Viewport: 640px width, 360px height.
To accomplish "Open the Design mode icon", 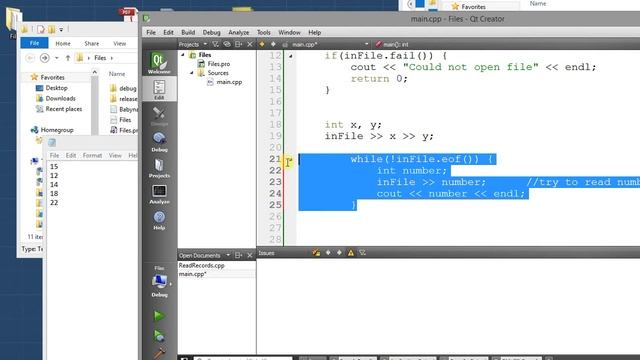I will pyautogui.click(x=159, y=116).
